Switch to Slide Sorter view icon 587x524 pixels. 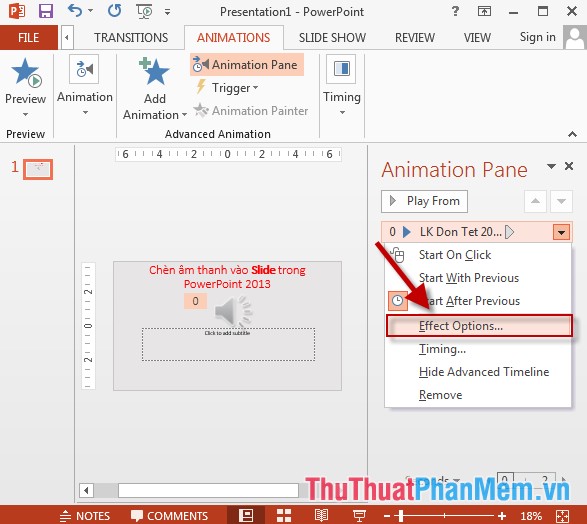tap(284, 516)
